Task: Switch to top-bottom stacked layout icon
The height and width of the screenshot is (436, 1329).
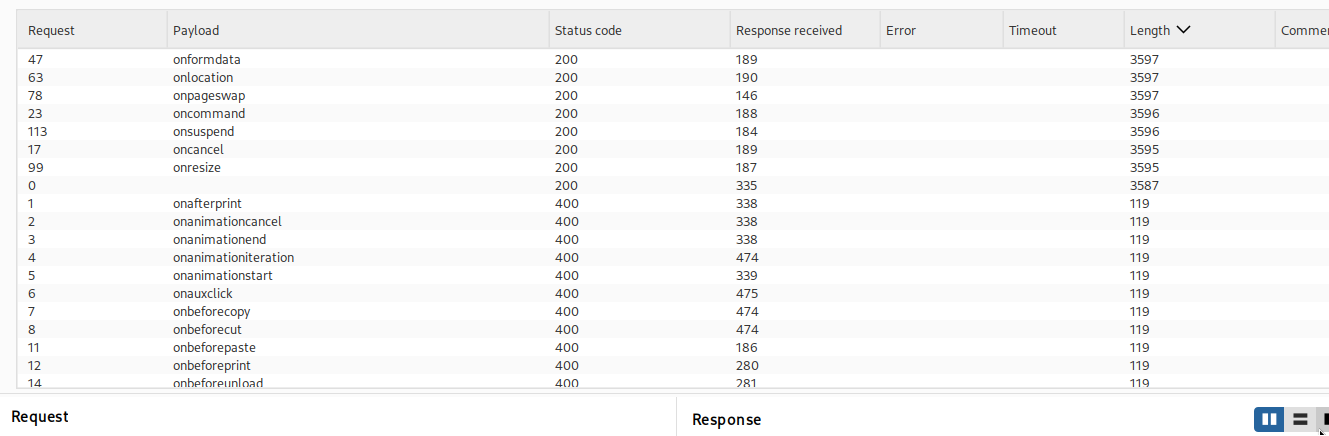Action: (x=1299, y=419)
